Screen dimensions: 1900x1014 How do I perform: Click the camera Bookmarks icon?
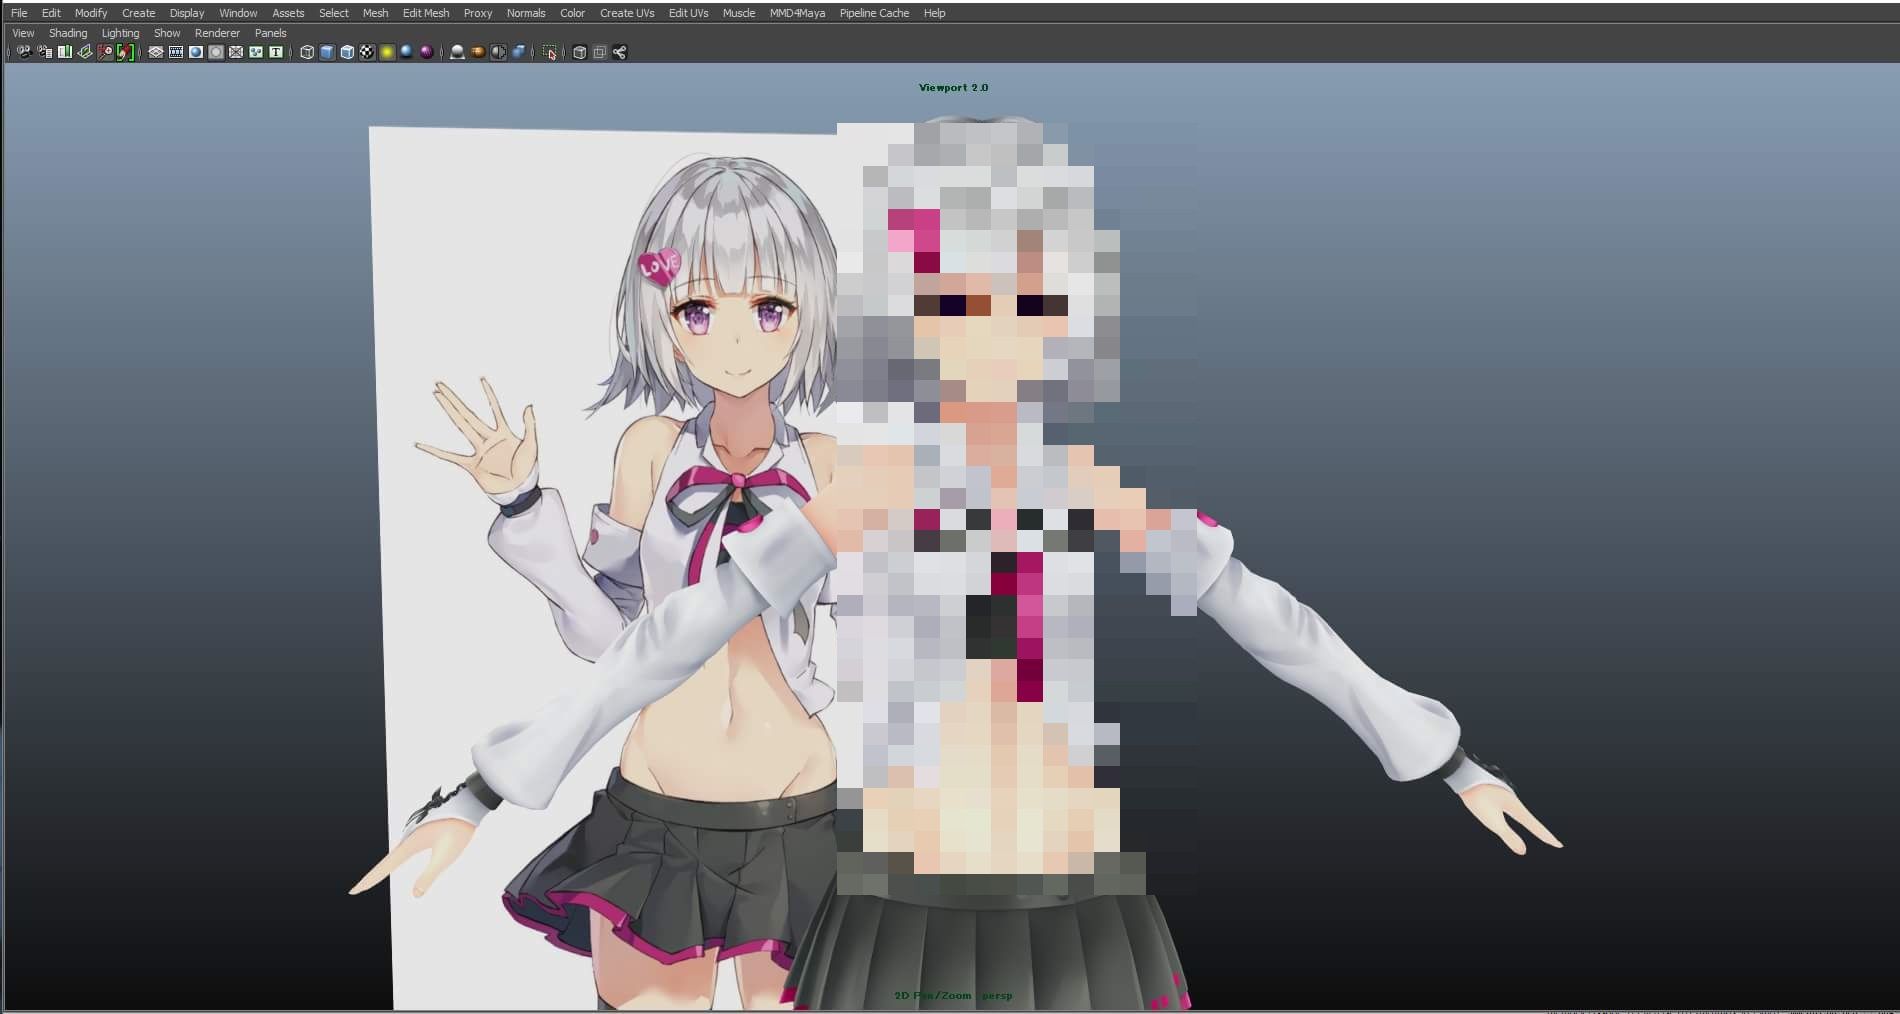65,52
